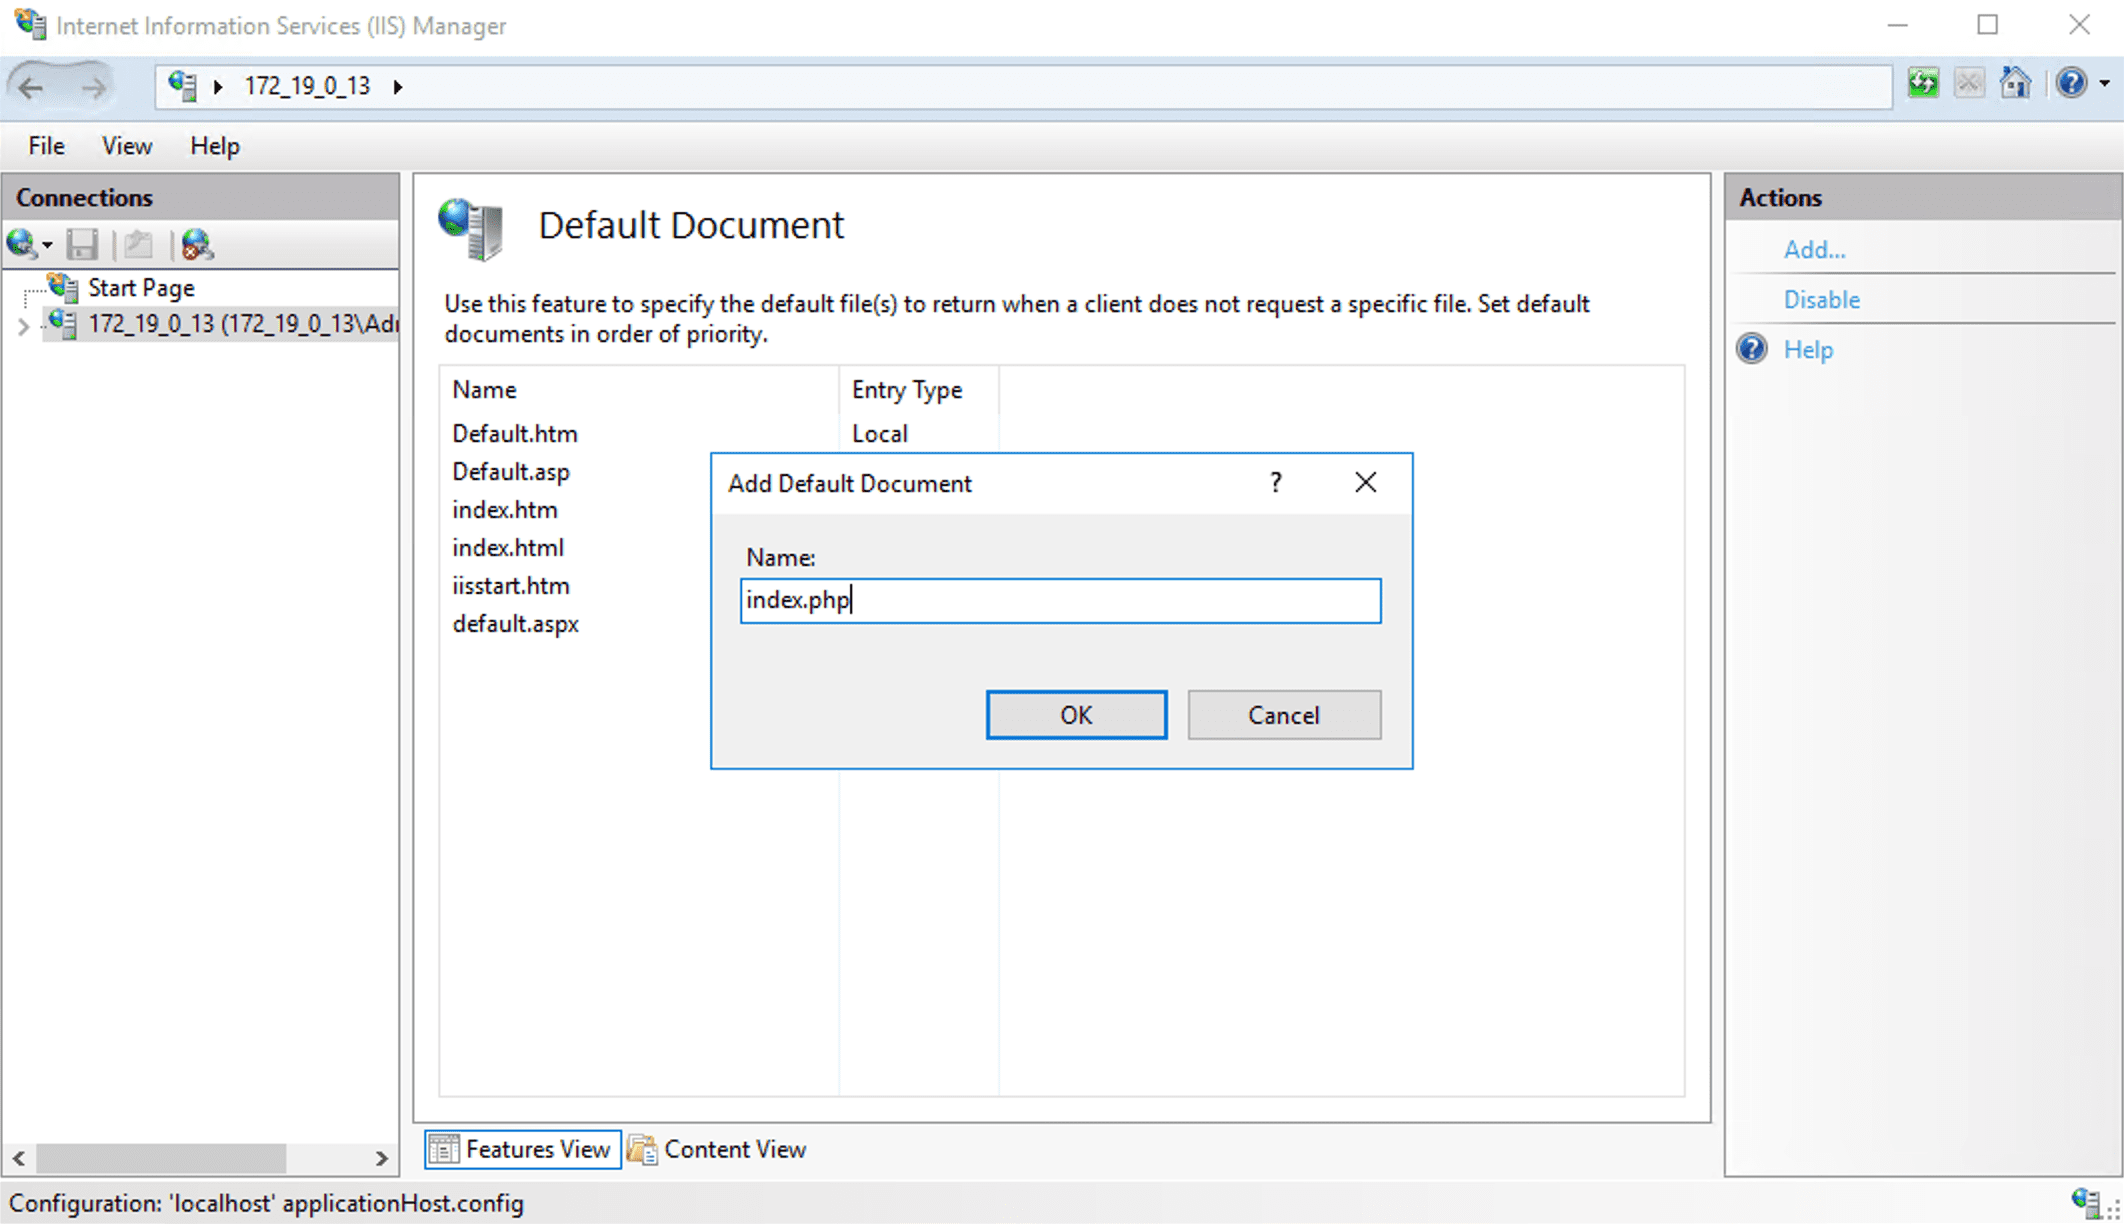Expand the 172_19_0_13 server node
The height and width of the screenshot is (1224, 2124).
[x=23, y=325]
